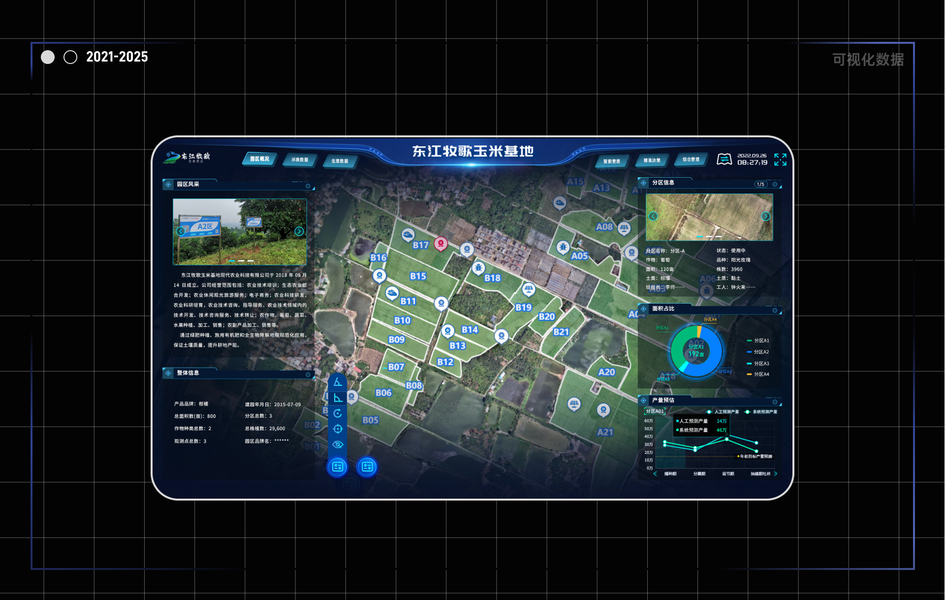Screen dimensions: 945x600
Task: Click the location marker directly above A21
Action: tap(603, 410)
